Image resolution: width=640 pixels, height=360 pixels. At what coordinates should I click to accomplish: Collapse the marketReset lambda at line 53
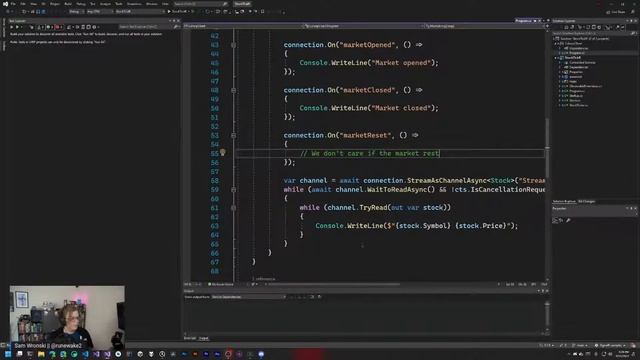(233, 136)
